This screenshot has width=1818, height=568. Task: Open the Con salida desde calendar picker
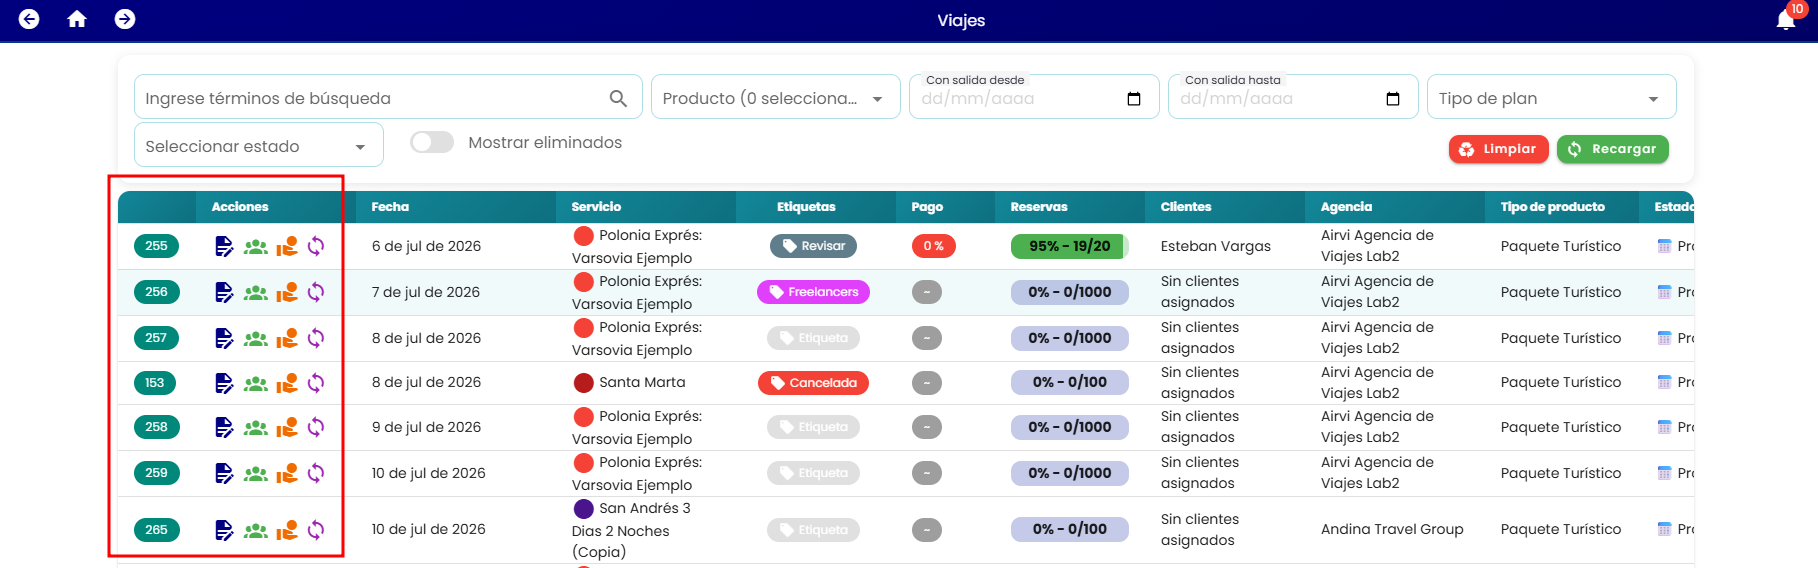[1134, 99]
